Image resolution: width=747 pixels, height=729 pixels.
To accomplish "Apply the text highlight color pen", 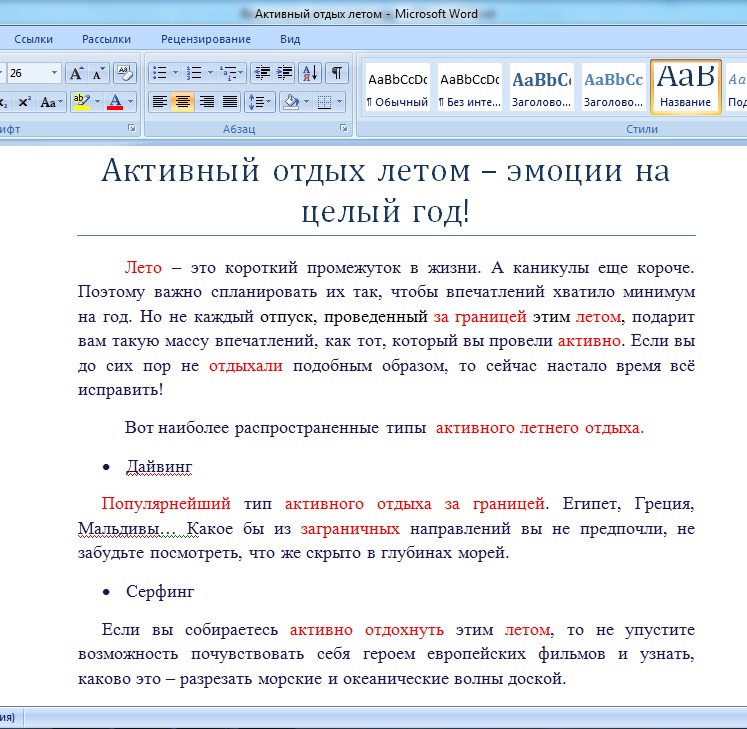I will pyautogui.click(x=82, y=102).
